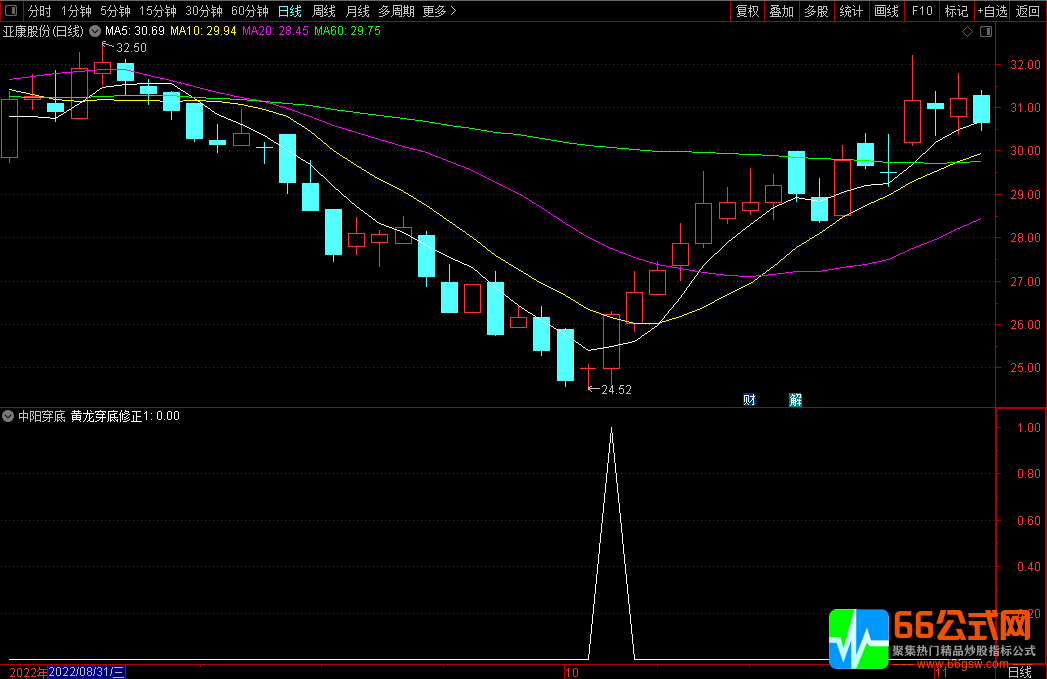1047x679 pixels.
Task: Select the 日线 period tab
Action: (x=290, y=11)
